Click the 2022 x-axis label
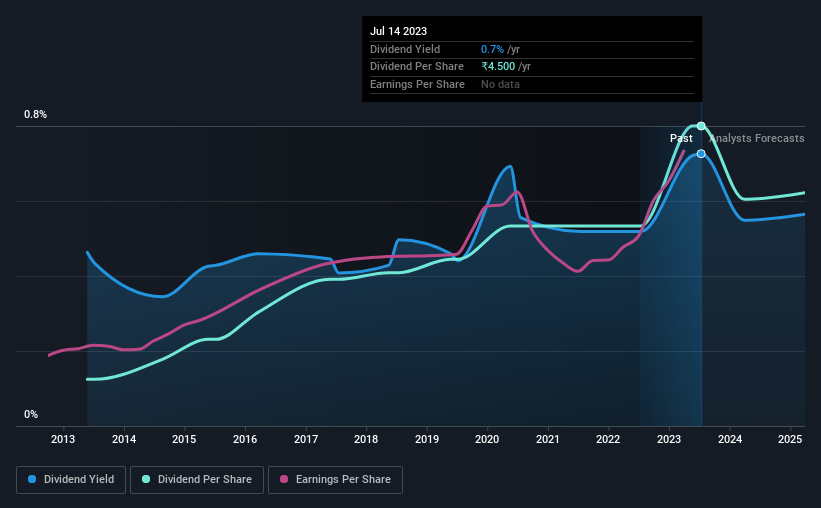This screenshot has height=508, width=821. point(608,439)
